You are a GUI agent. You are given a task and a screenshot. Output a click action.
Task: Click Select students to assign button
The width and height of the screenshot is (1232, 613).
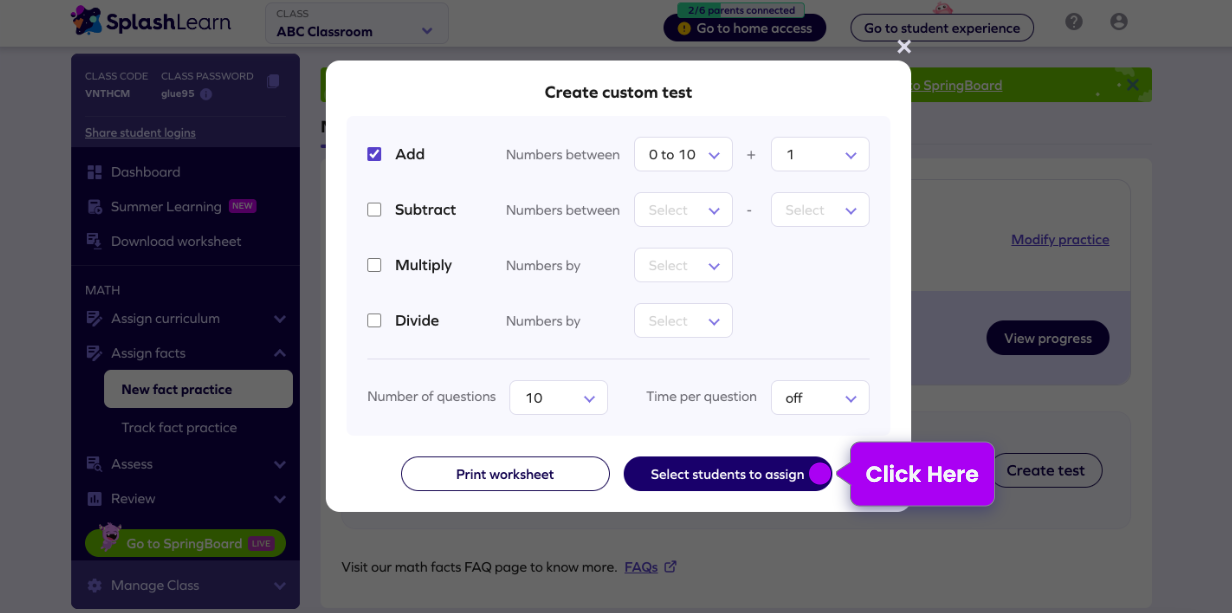tap(727, 474)
